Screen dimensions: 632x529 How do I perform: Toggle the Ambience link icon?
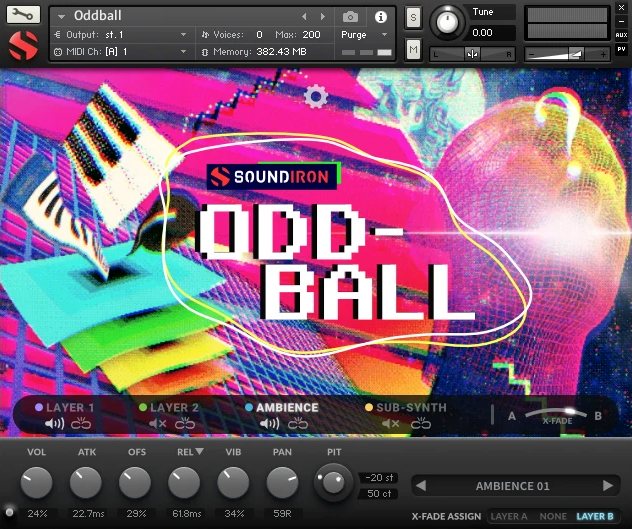298,424
